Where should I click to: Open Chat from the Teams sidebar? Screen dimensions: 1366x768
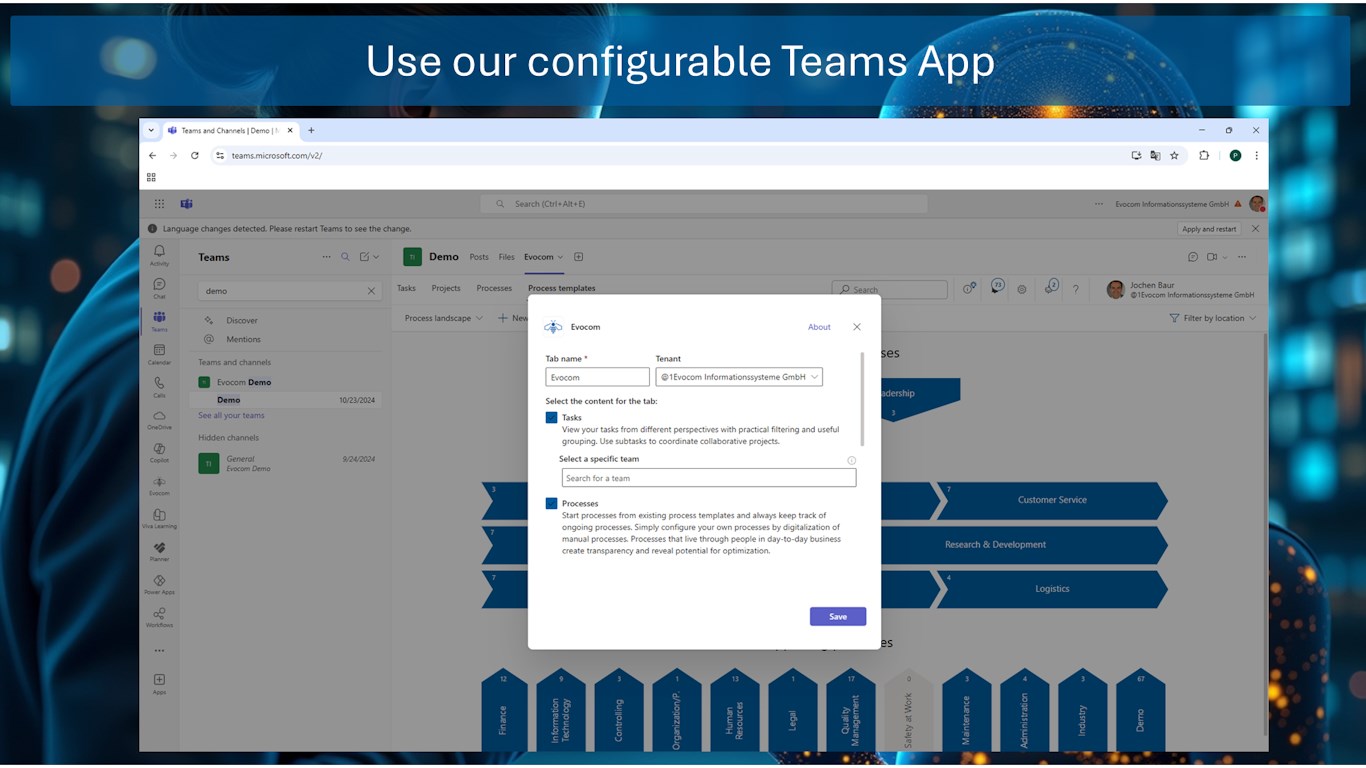tap(159, 288)
